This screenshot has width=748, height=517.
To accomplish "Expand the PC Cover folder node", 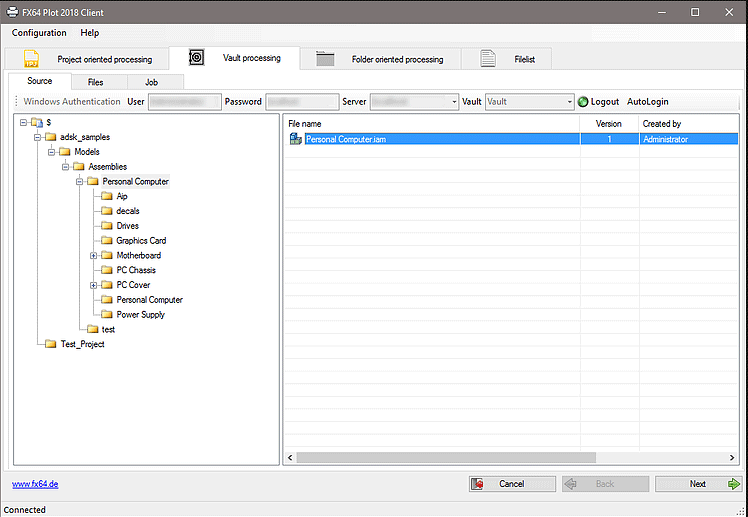I will point(93,285).
